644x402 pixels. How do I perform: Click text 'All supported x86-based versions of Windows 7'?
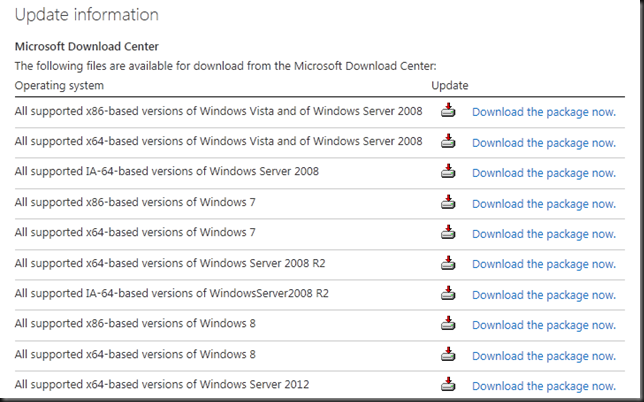click(135, 202)
